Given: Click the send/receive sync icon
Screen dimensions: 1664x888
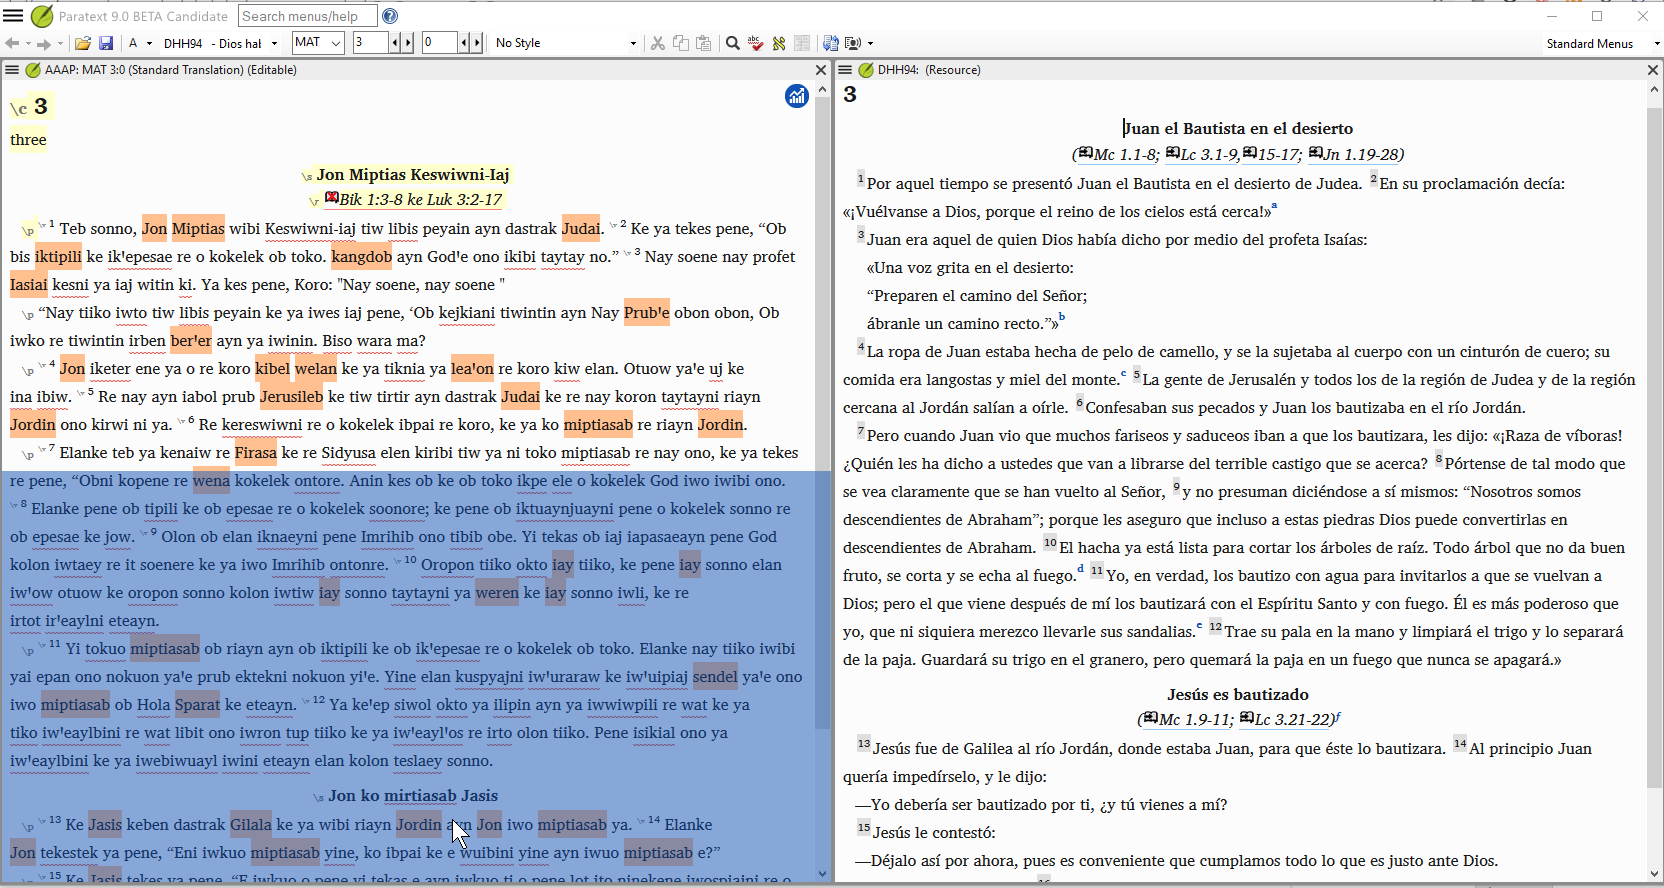Looking at the screenshot, I should (x=831, y=43).
